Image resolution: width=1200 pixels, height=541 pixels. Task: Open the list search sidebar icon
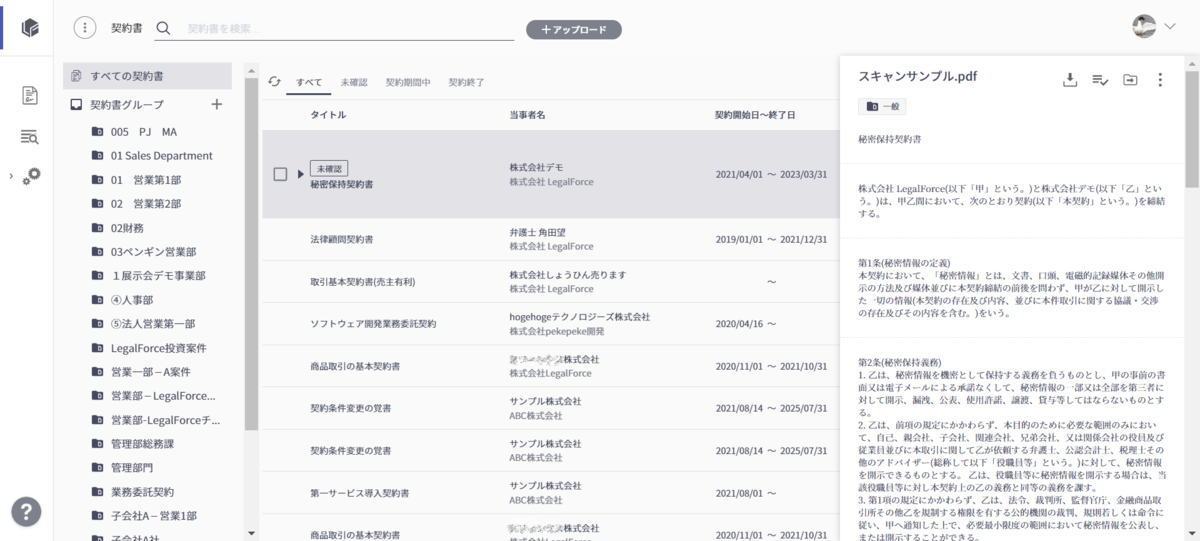pos(30,137)
